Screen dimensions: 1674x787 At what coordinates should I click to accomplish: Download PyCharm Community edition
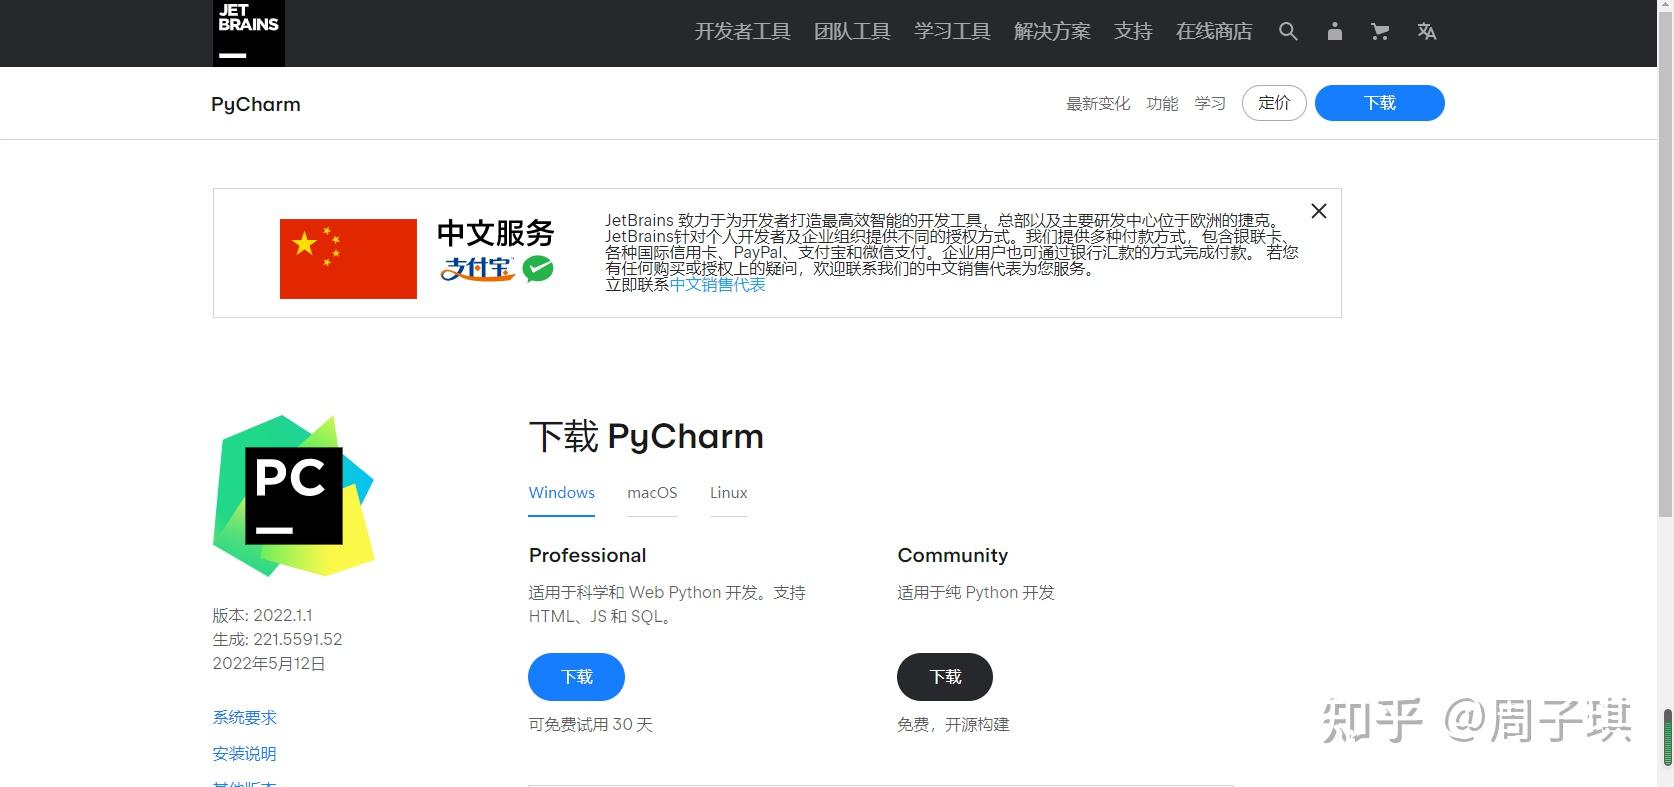coord(945,677)
